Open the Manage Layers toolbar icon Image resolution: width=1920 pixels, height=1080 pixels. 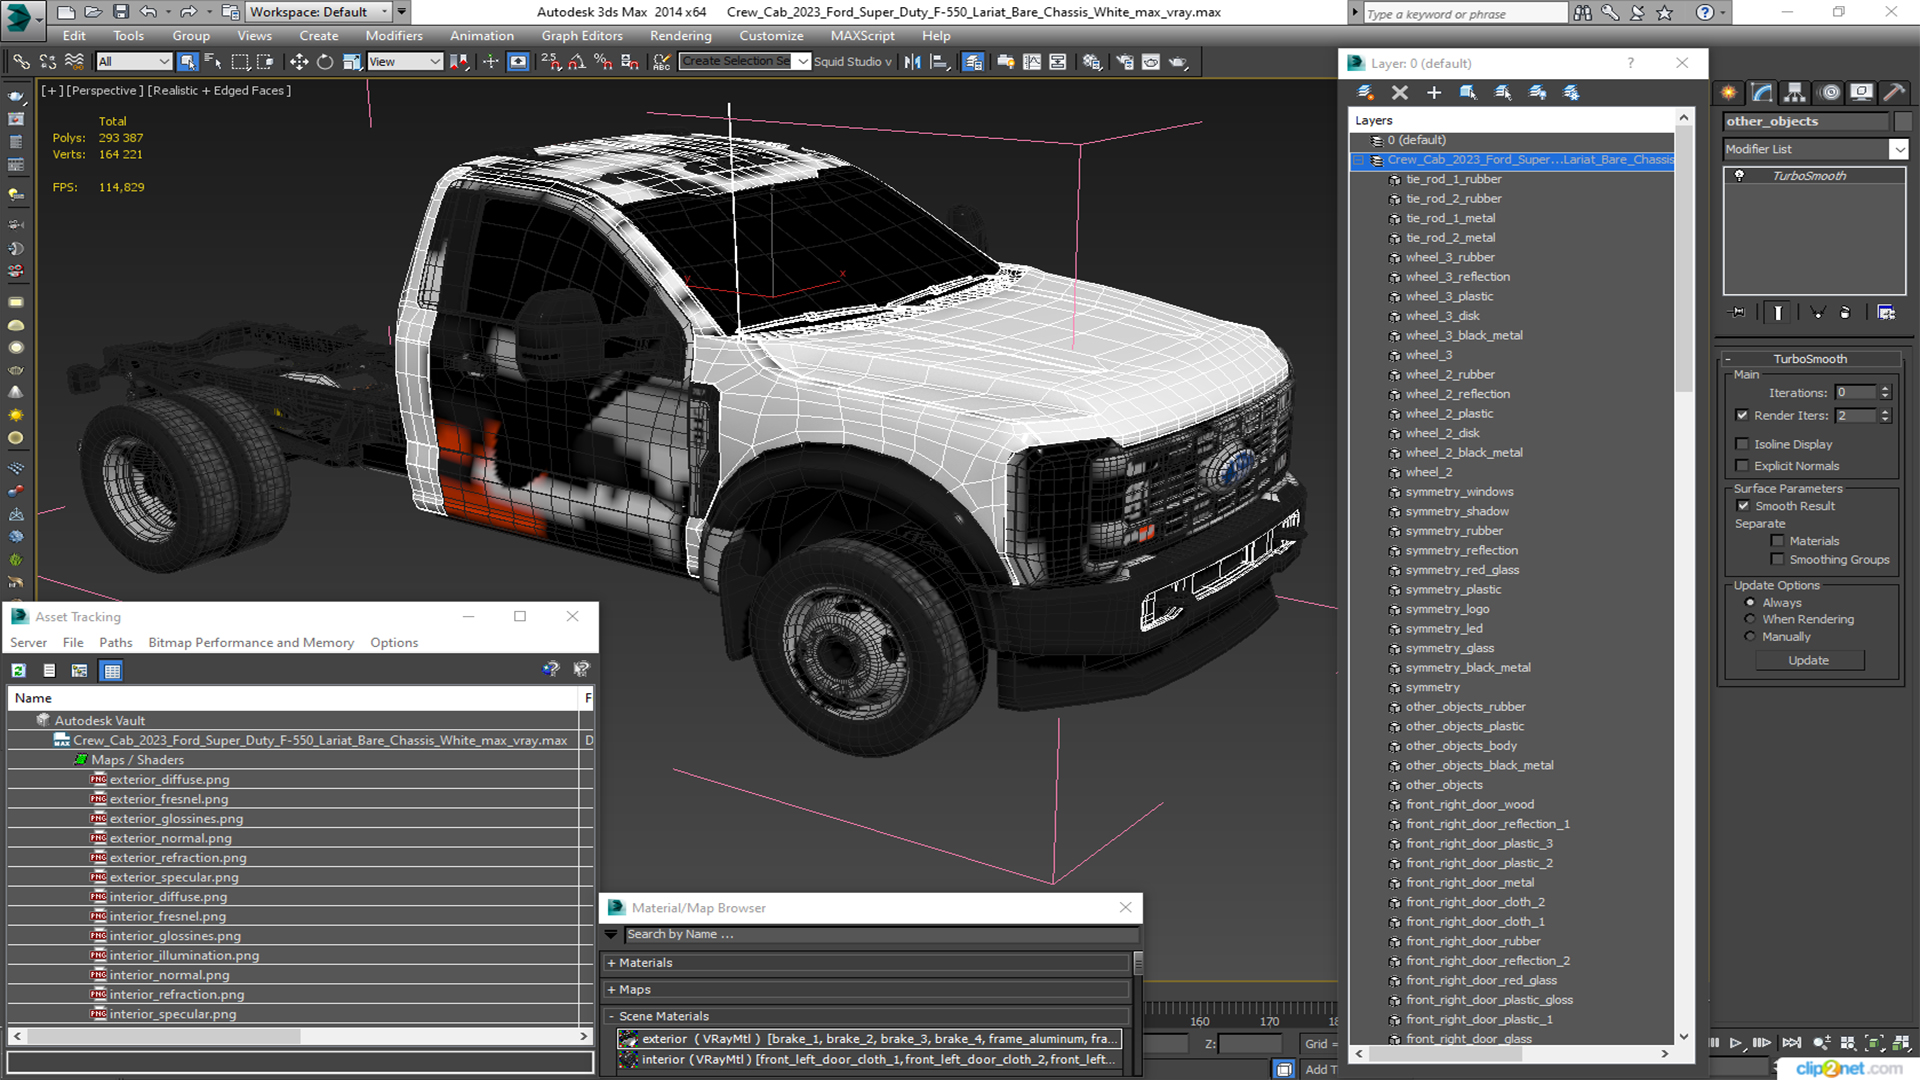click(x=973, y=62)
